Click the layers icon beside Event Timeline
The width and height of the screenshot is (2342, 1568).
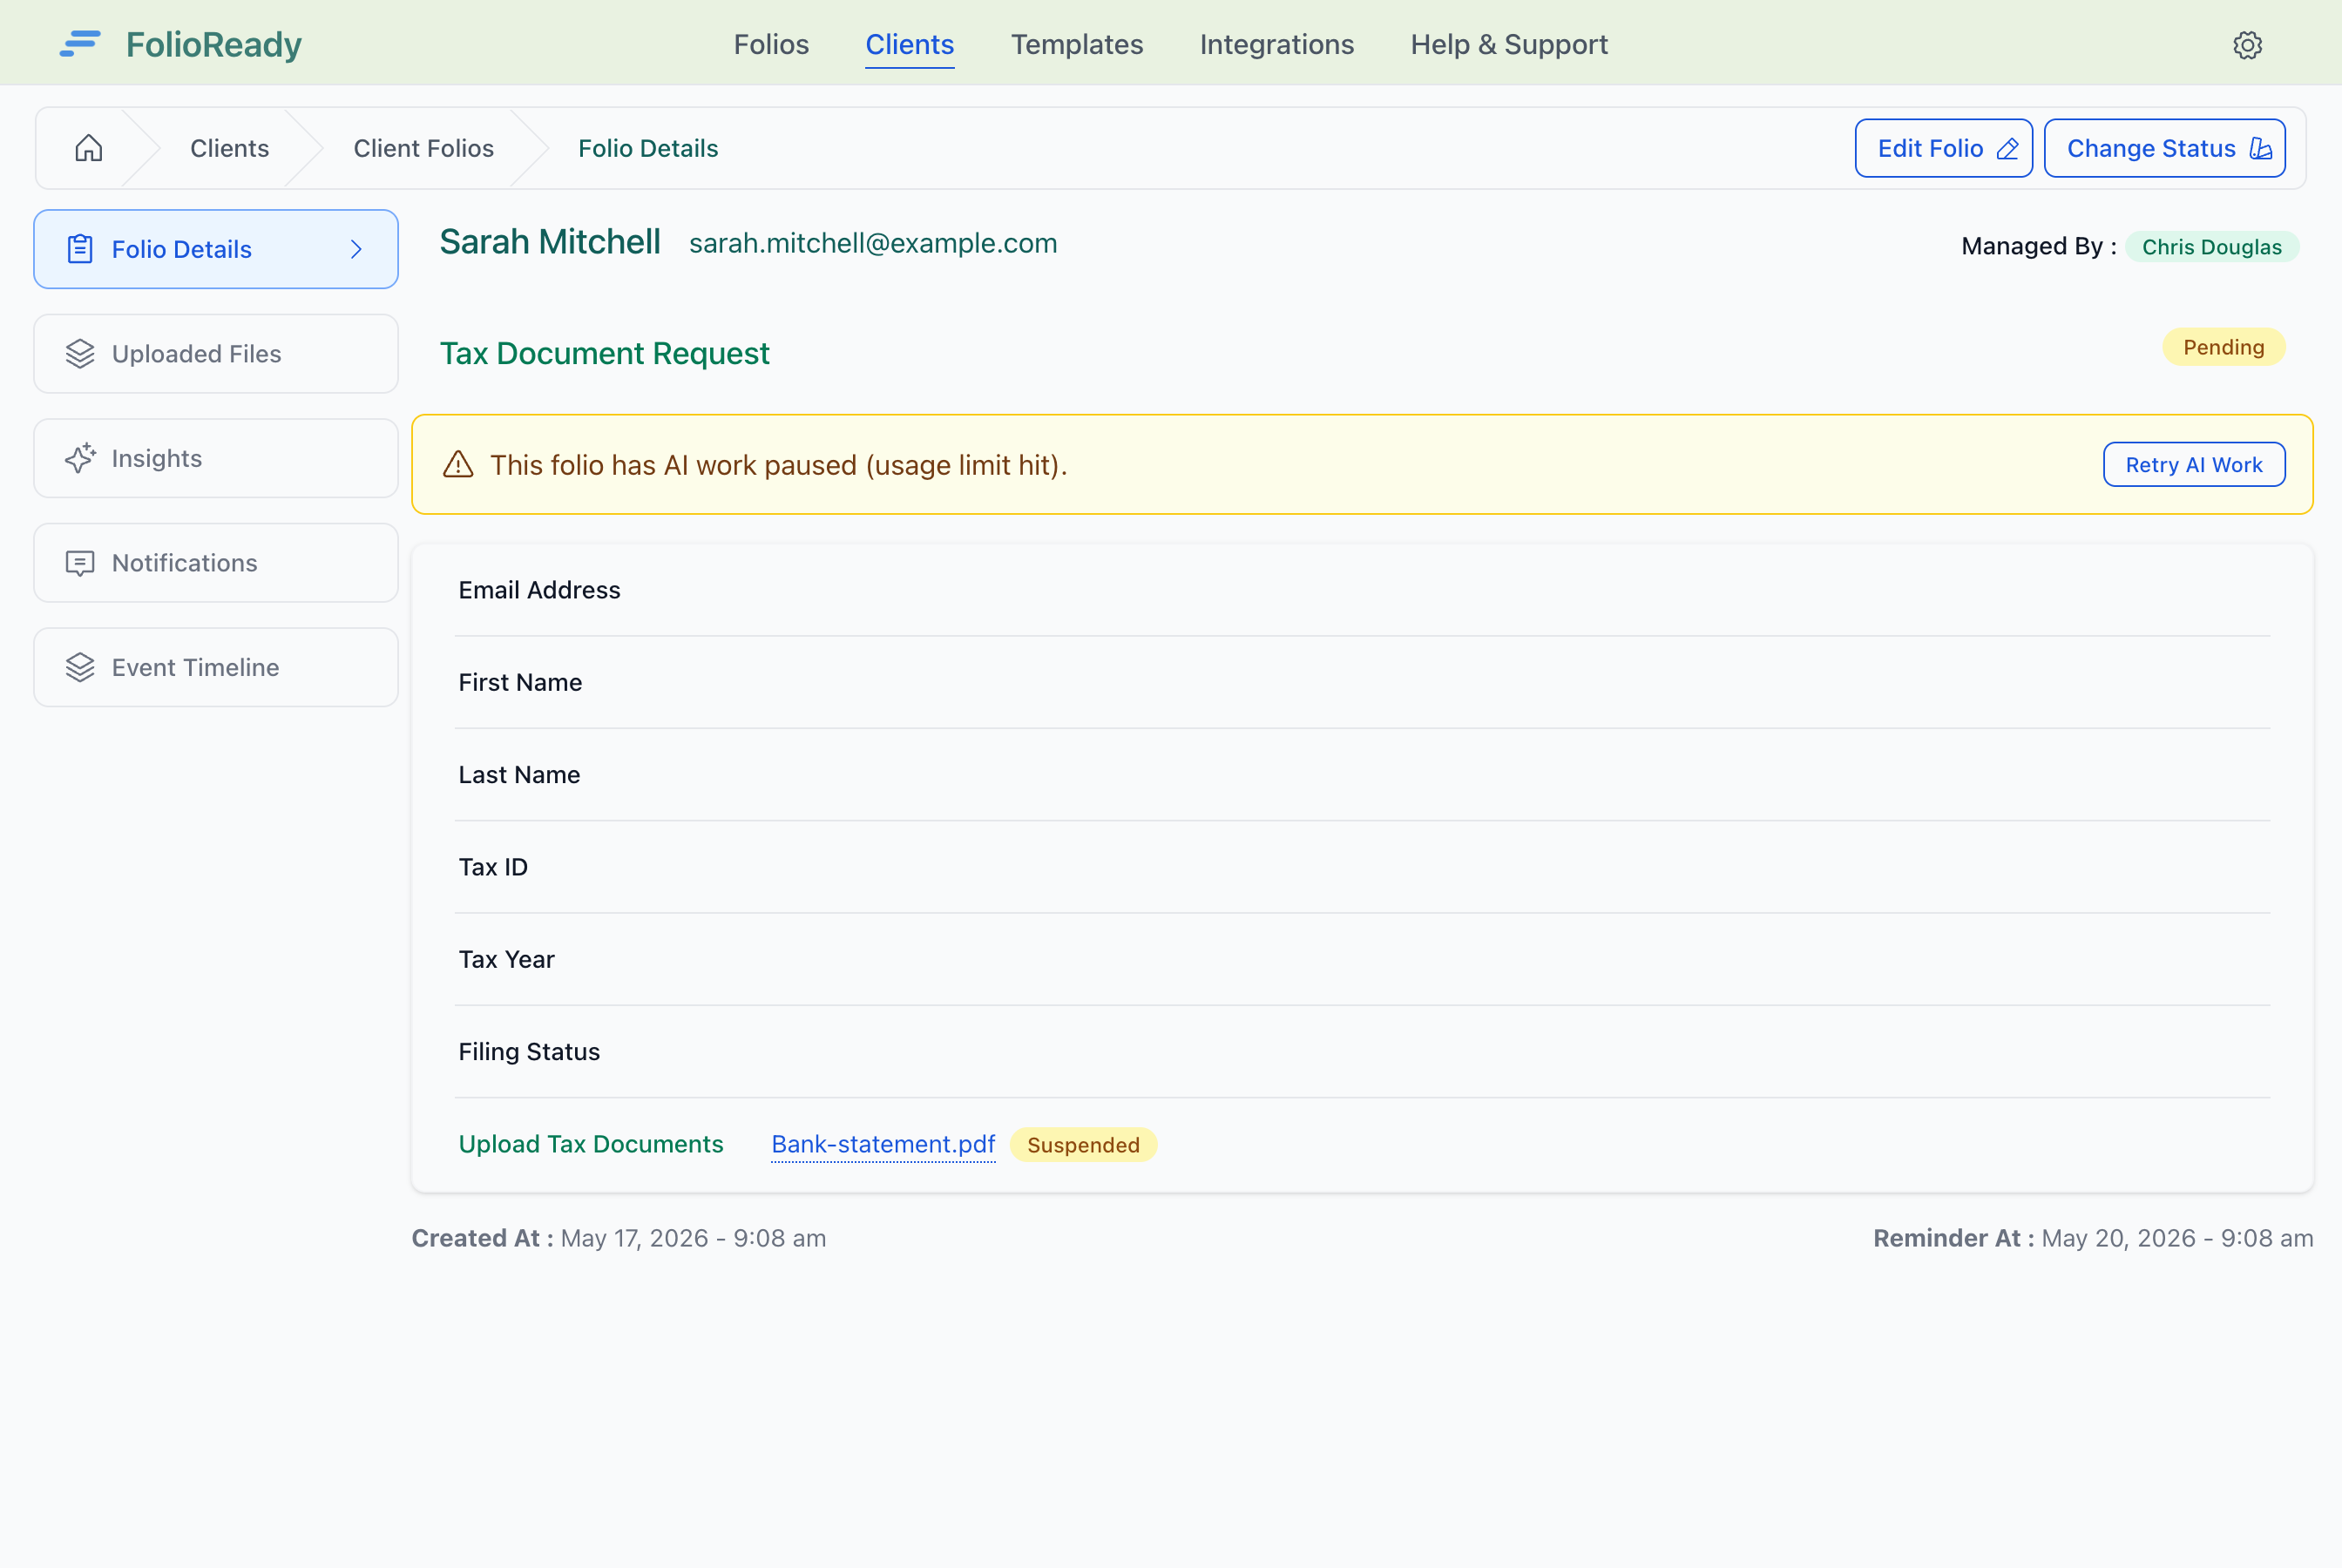(80, 667)
